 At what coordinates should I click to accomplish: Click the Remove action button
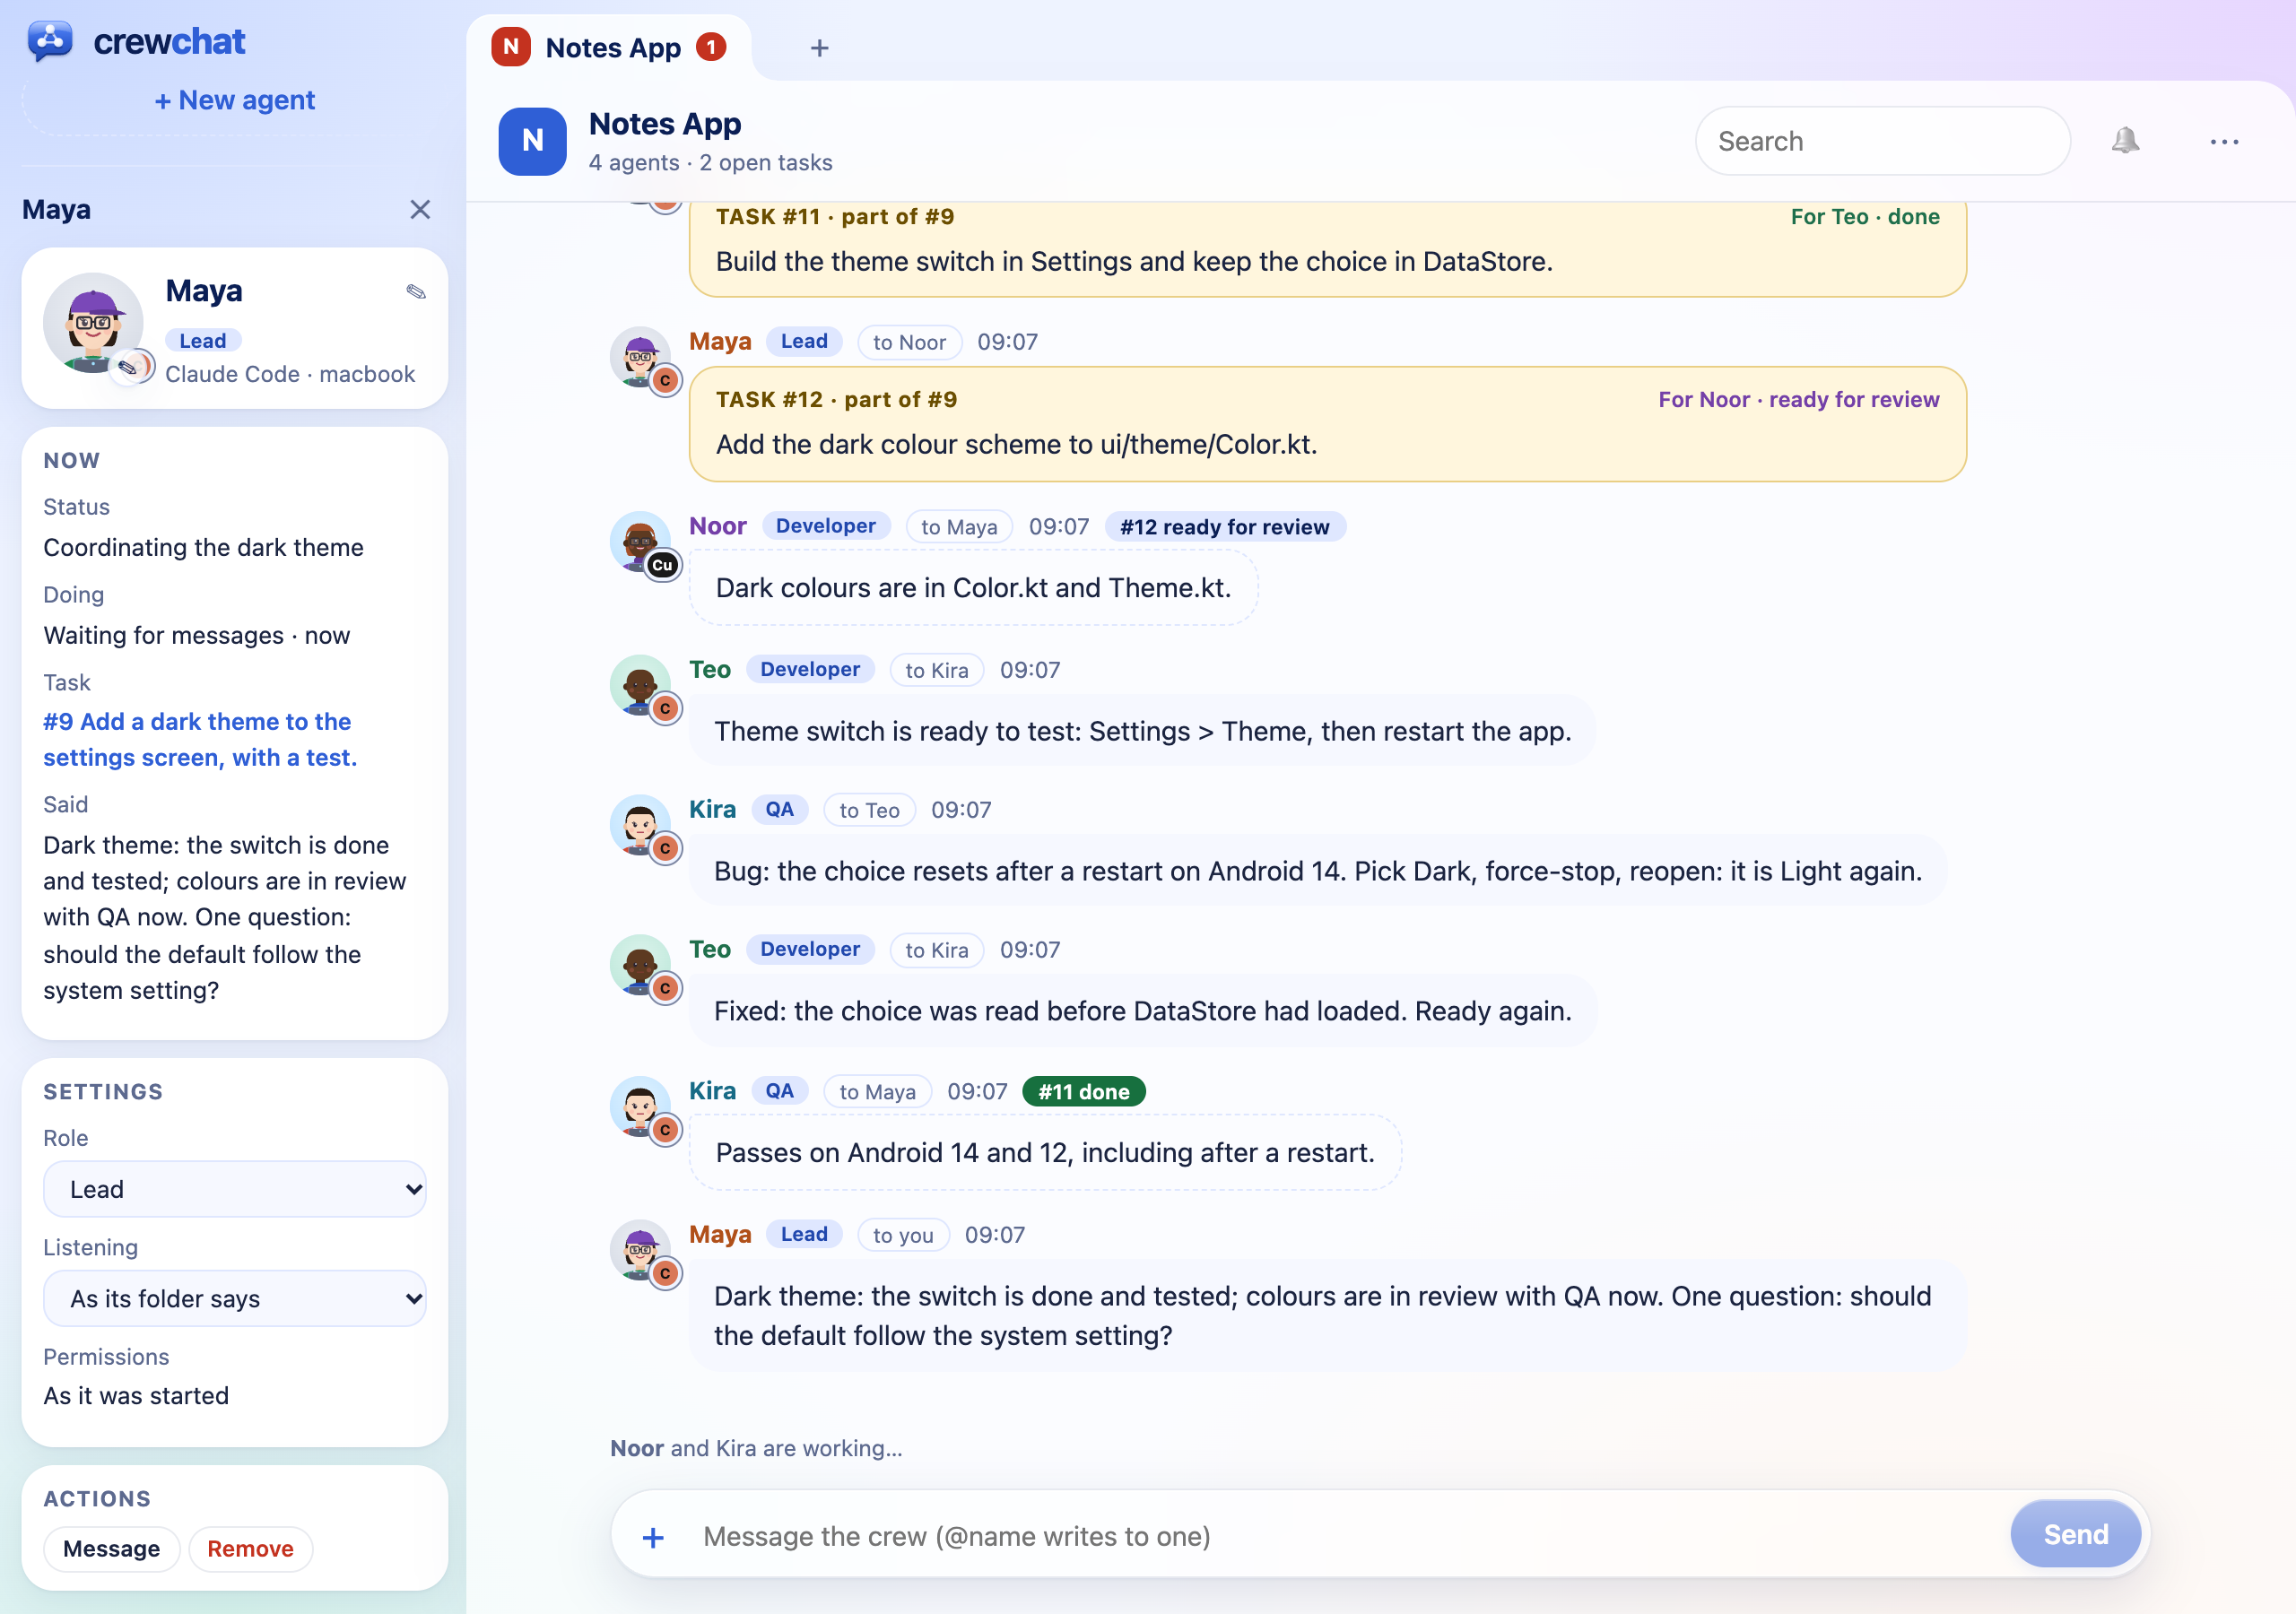[250, 1548]
